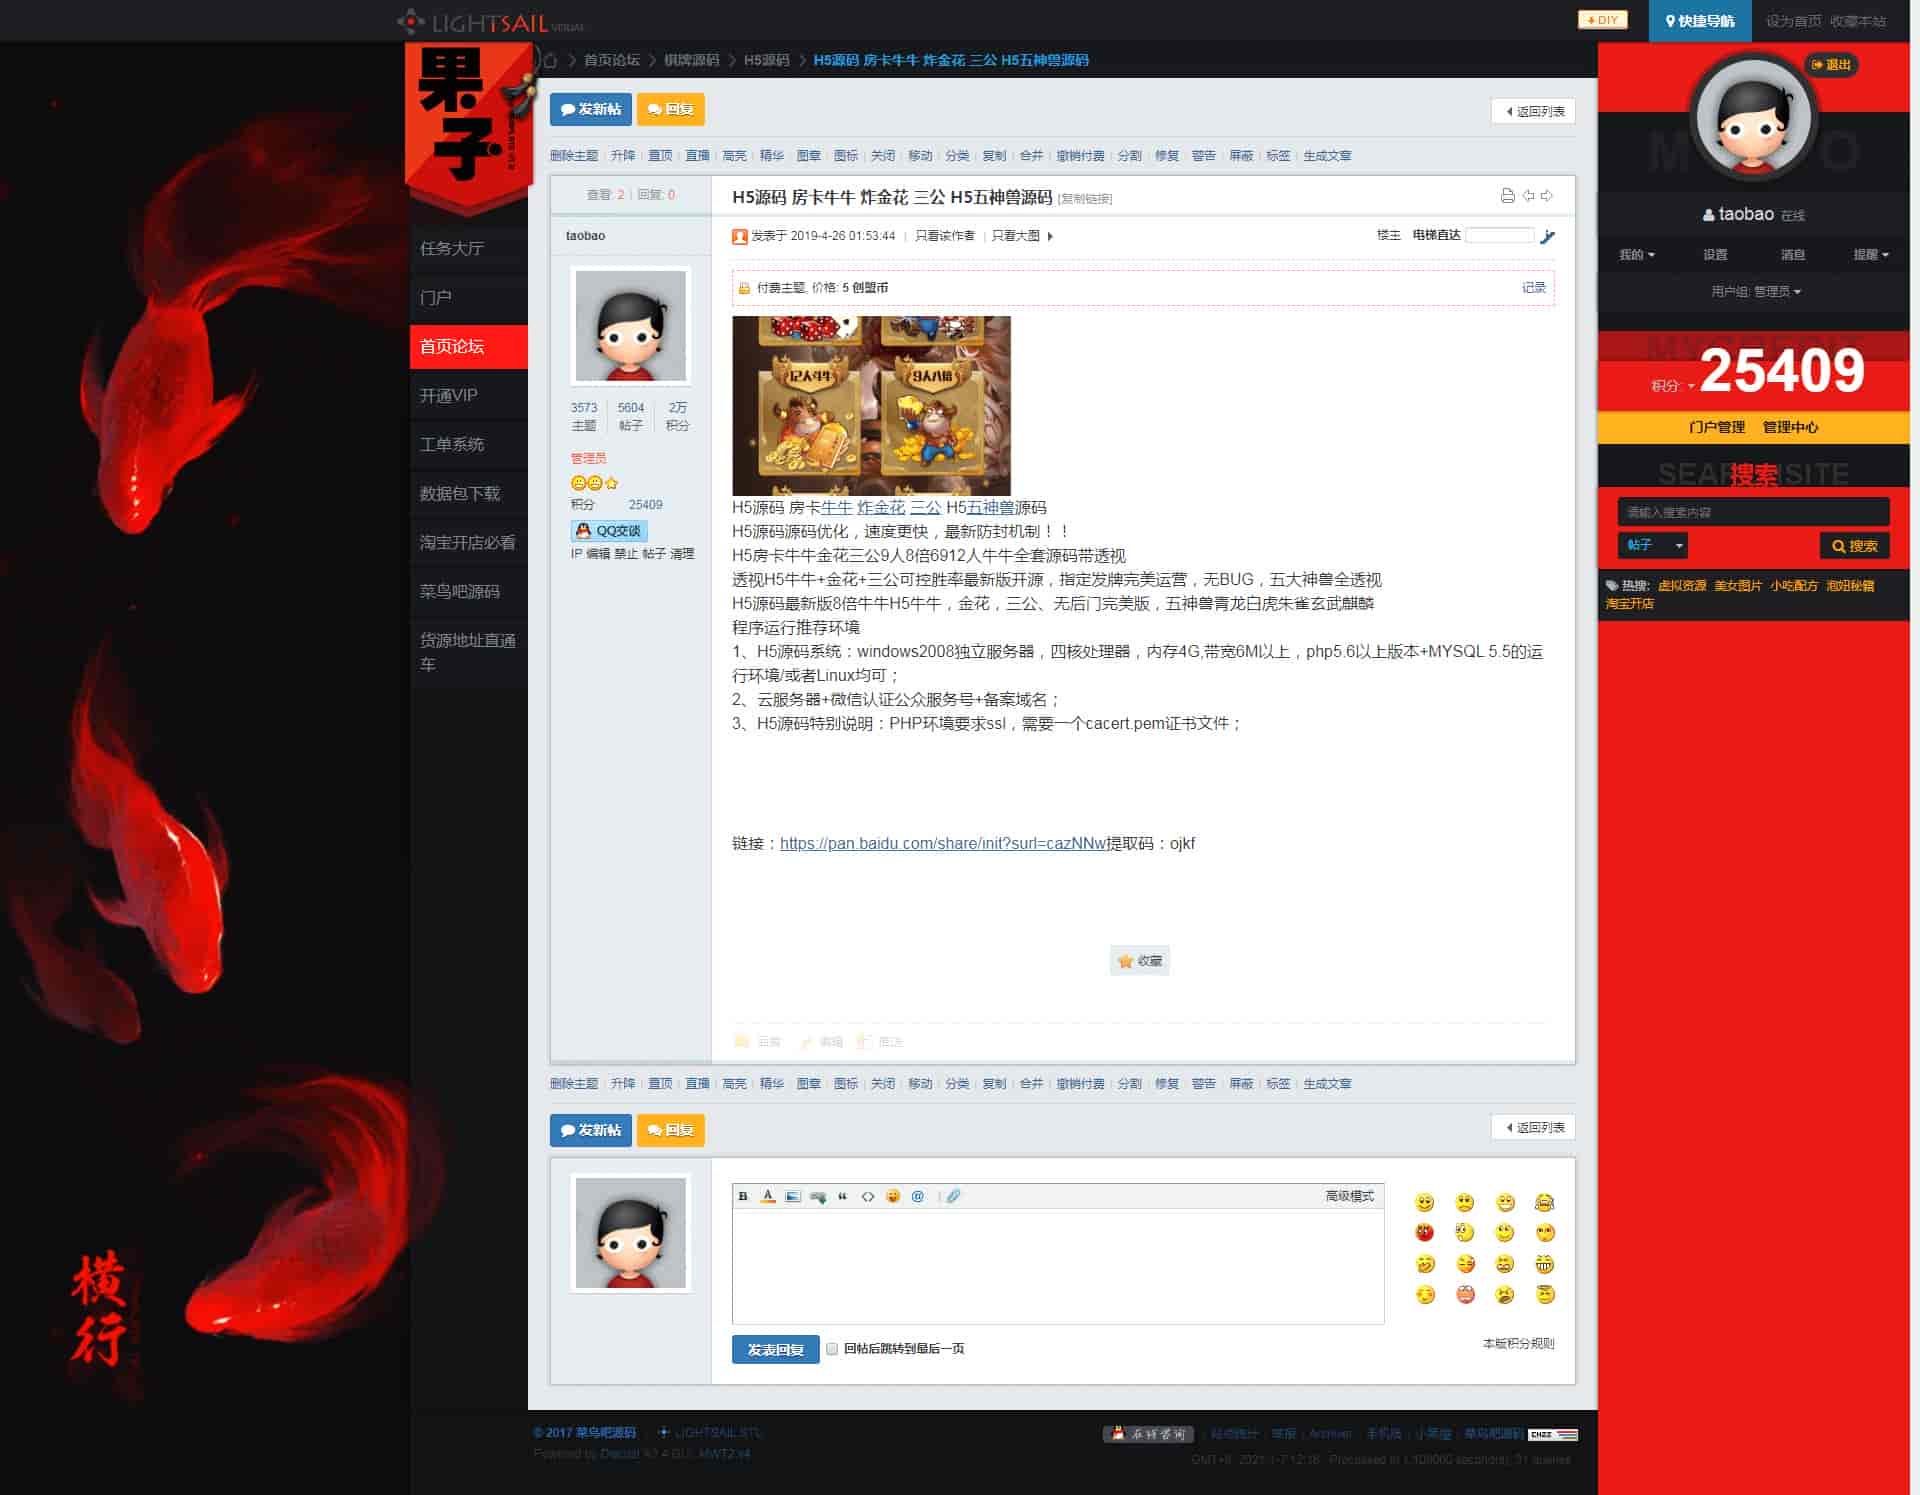This screenshot has height=1495, width=1920.
Task: Click the blue 发表回复 submit button
Action: click(x=775, y=1350)
